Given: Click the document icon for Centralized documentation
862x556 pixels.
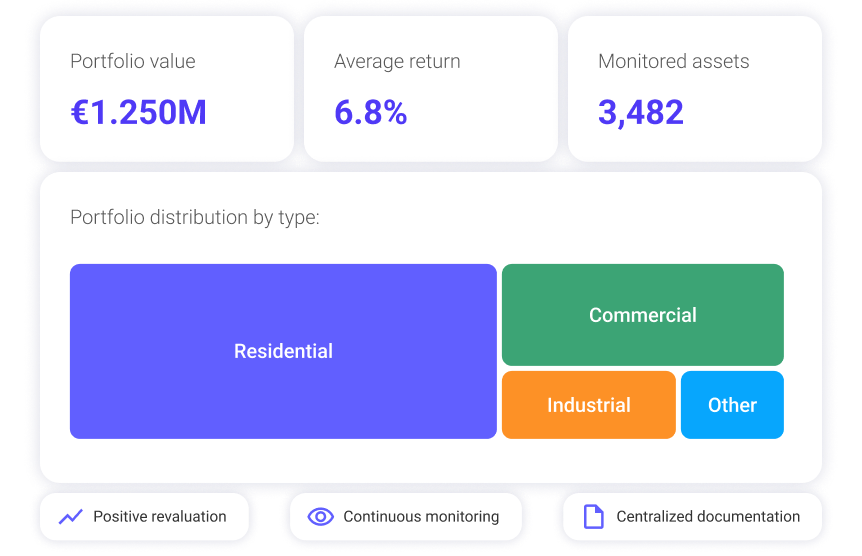Looking at the screenshot, I should 594,516.
